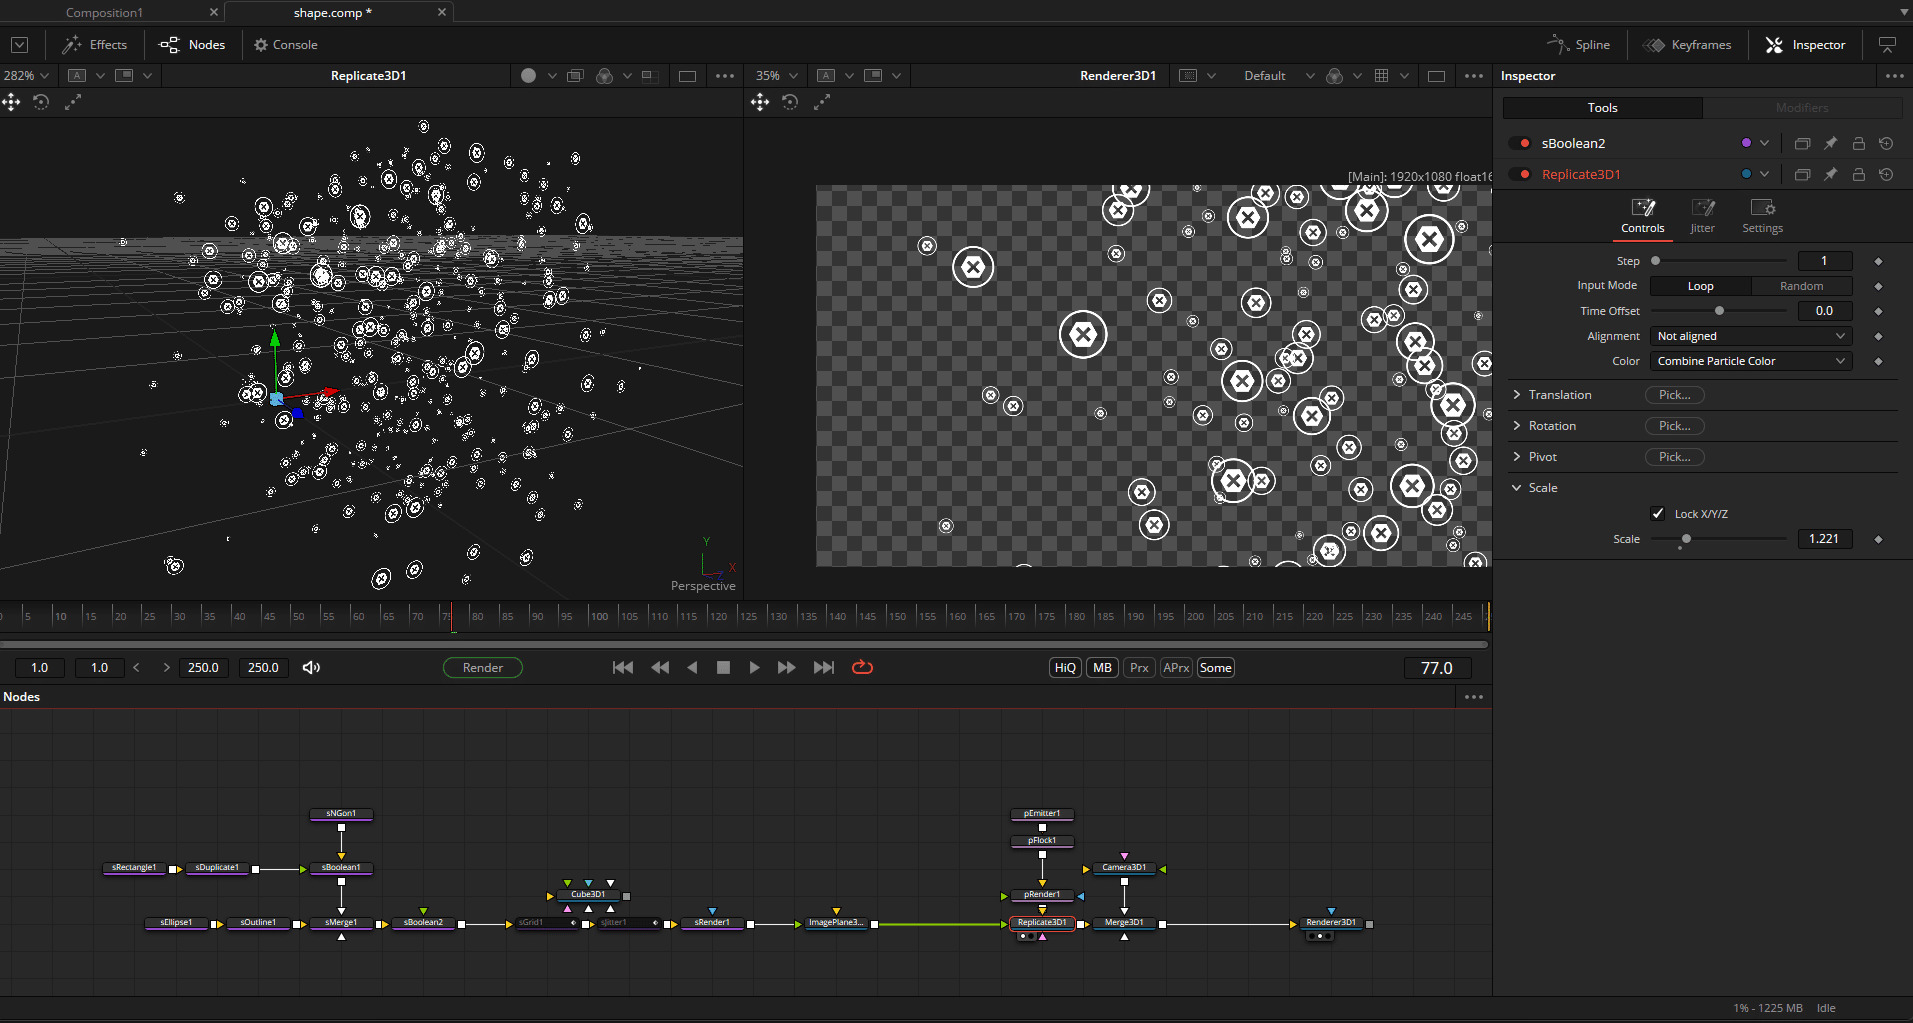Image resolution: width=1913 pixels, height=1023 pixels.
Task: Reset Replicate3D1 to default settings
Action: tap(1887, 174)
